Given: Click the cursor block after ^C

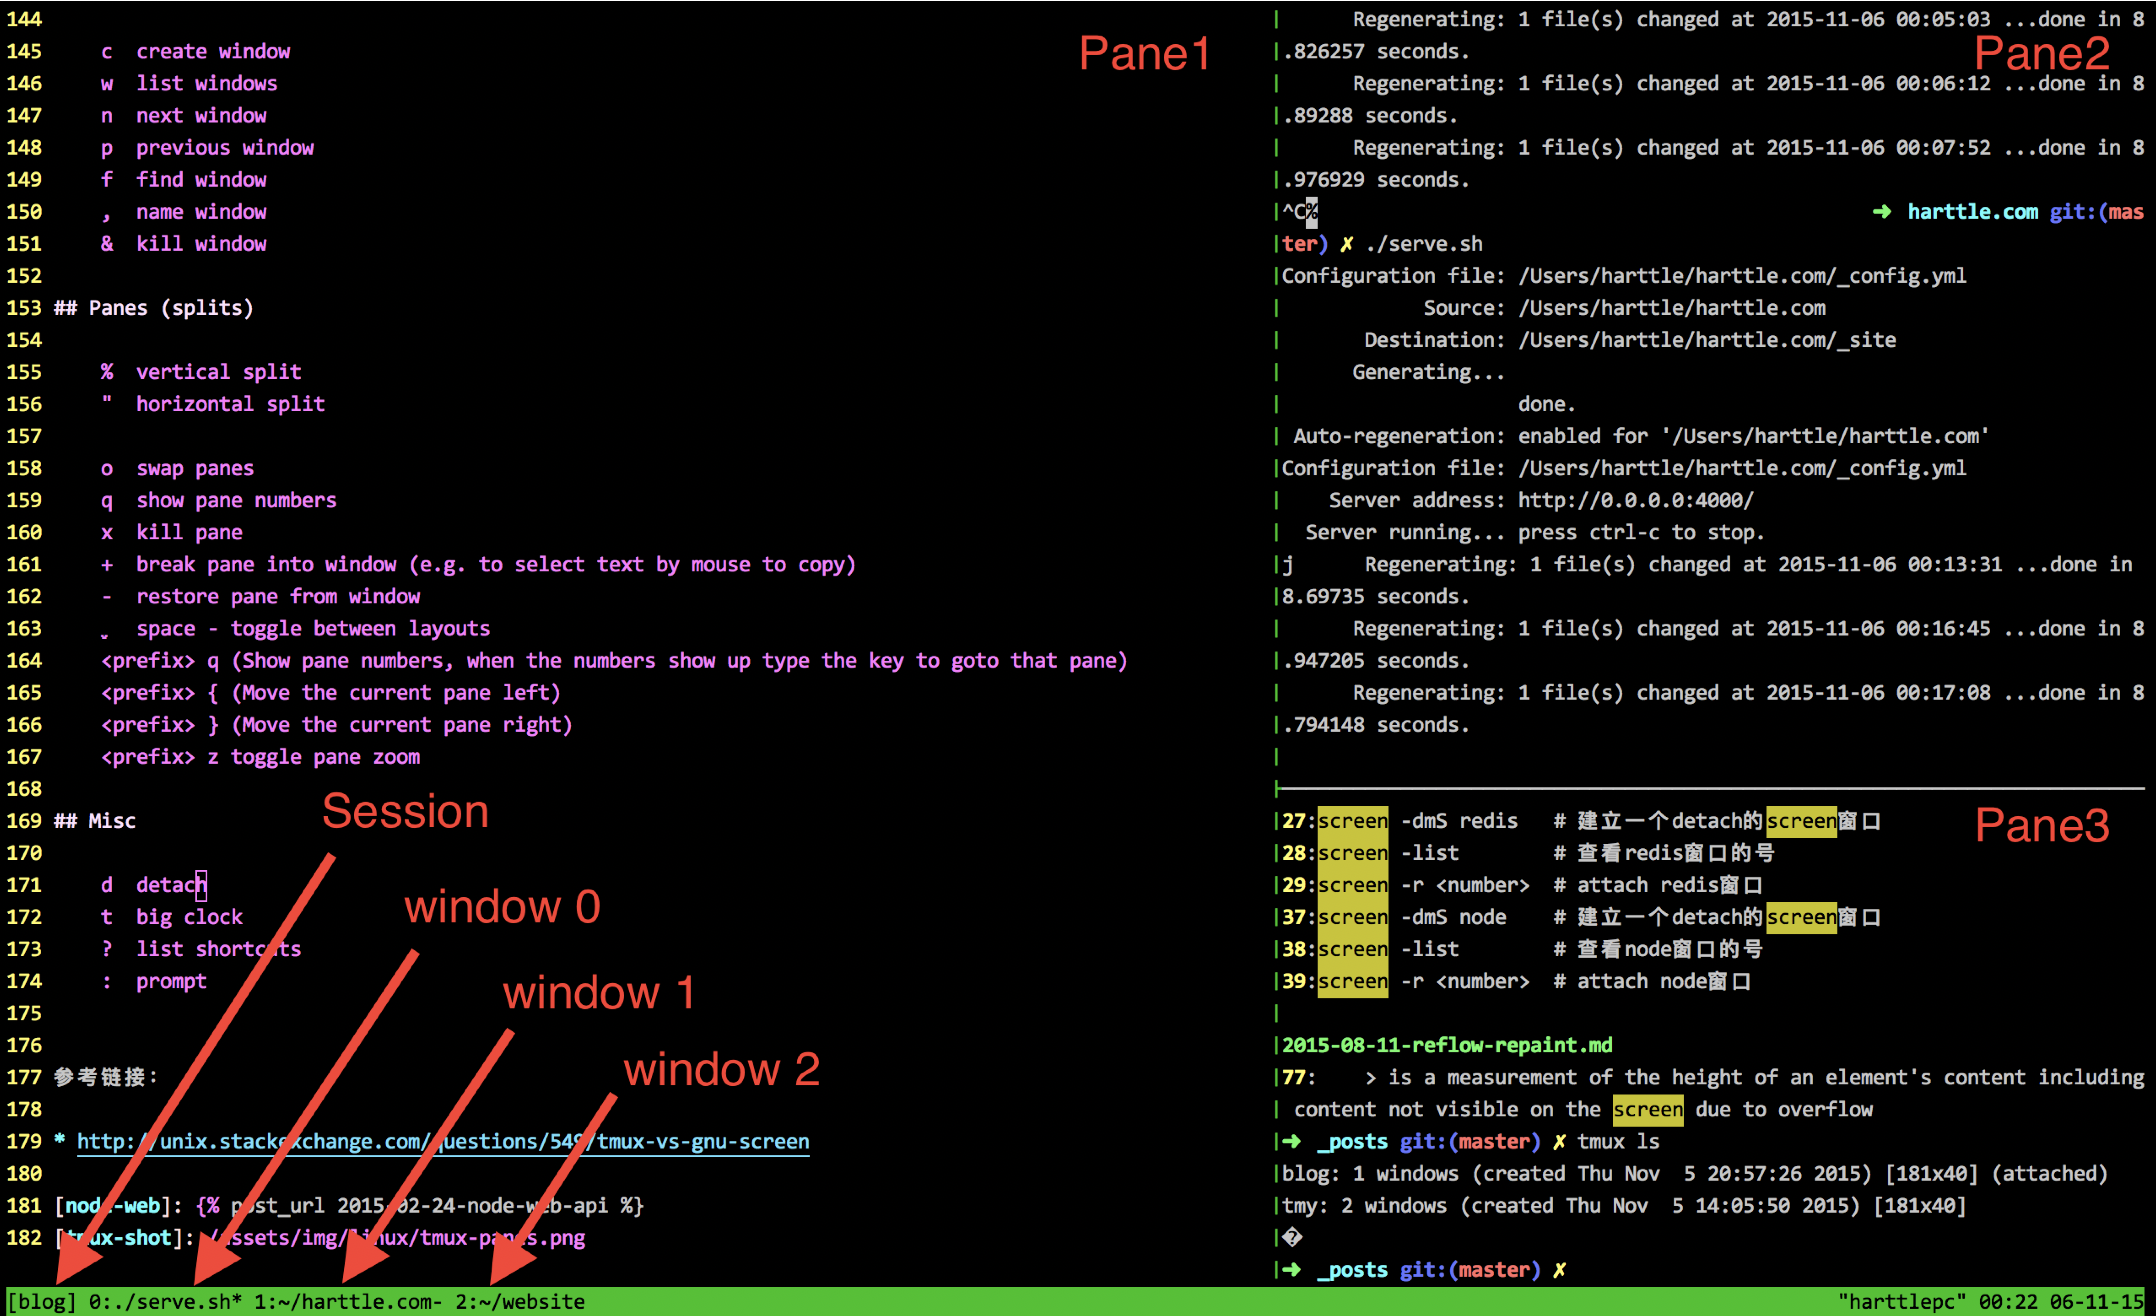Looking at the screenshot, I should pos(1311,212).
